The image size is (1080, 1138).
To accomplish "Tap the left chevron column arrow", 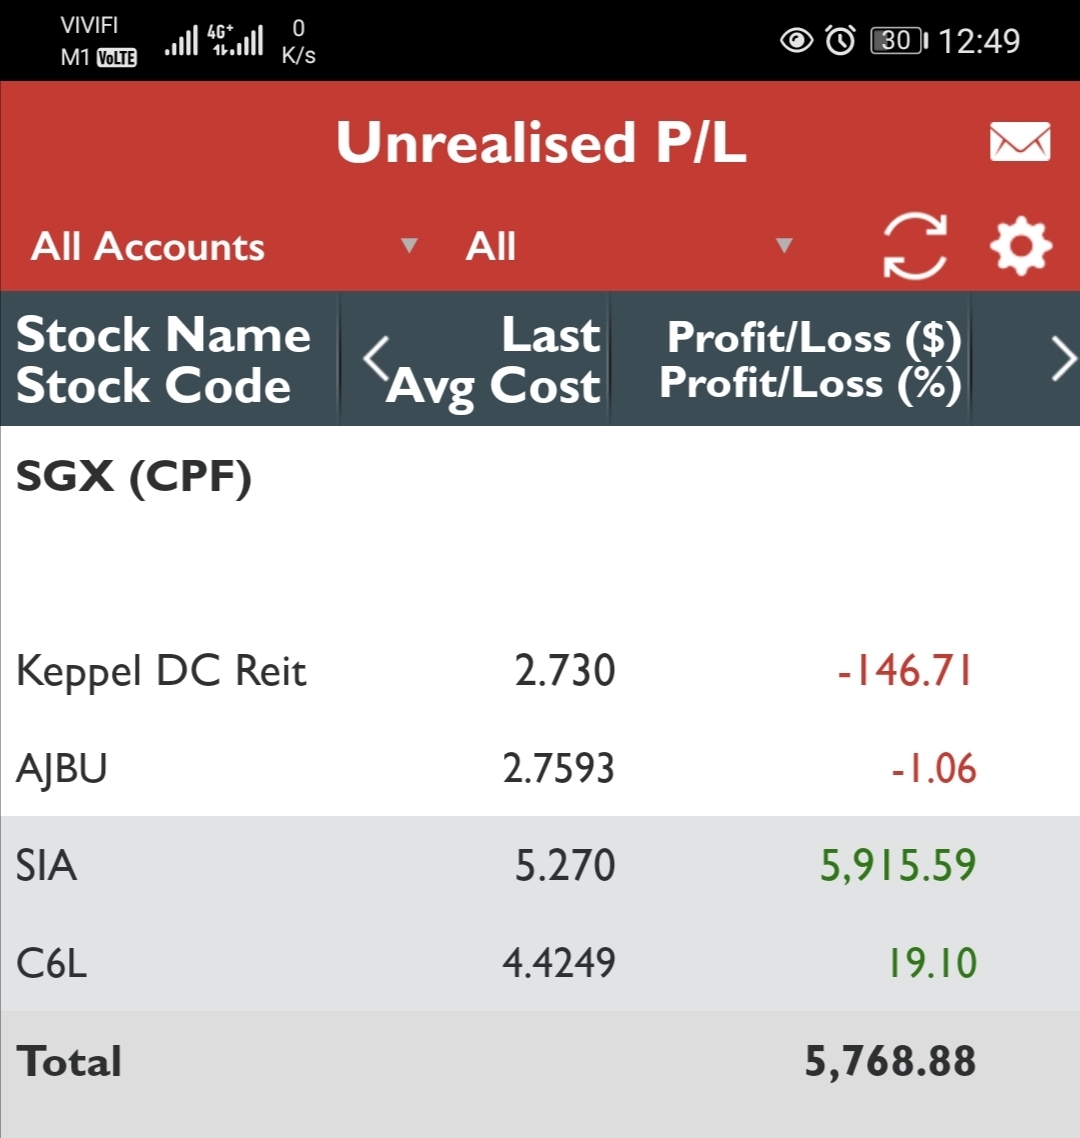I will [x=375, y=359].
